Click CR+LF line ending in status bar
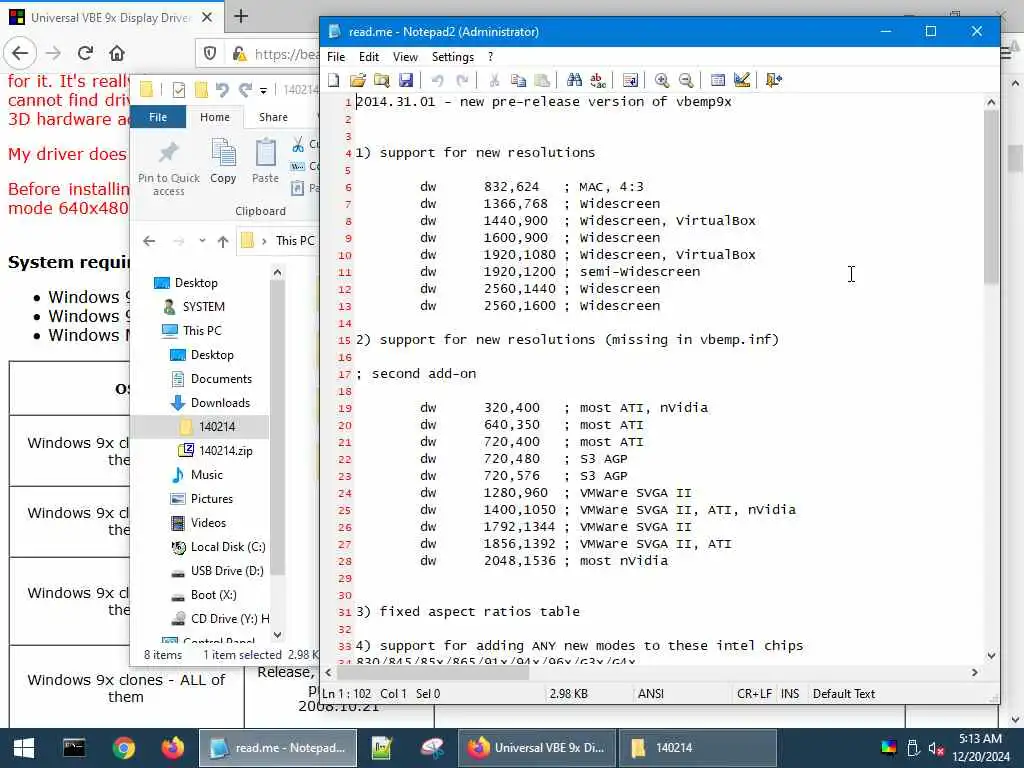Screen dimensions: 1024x768 (x=754, y=694)
